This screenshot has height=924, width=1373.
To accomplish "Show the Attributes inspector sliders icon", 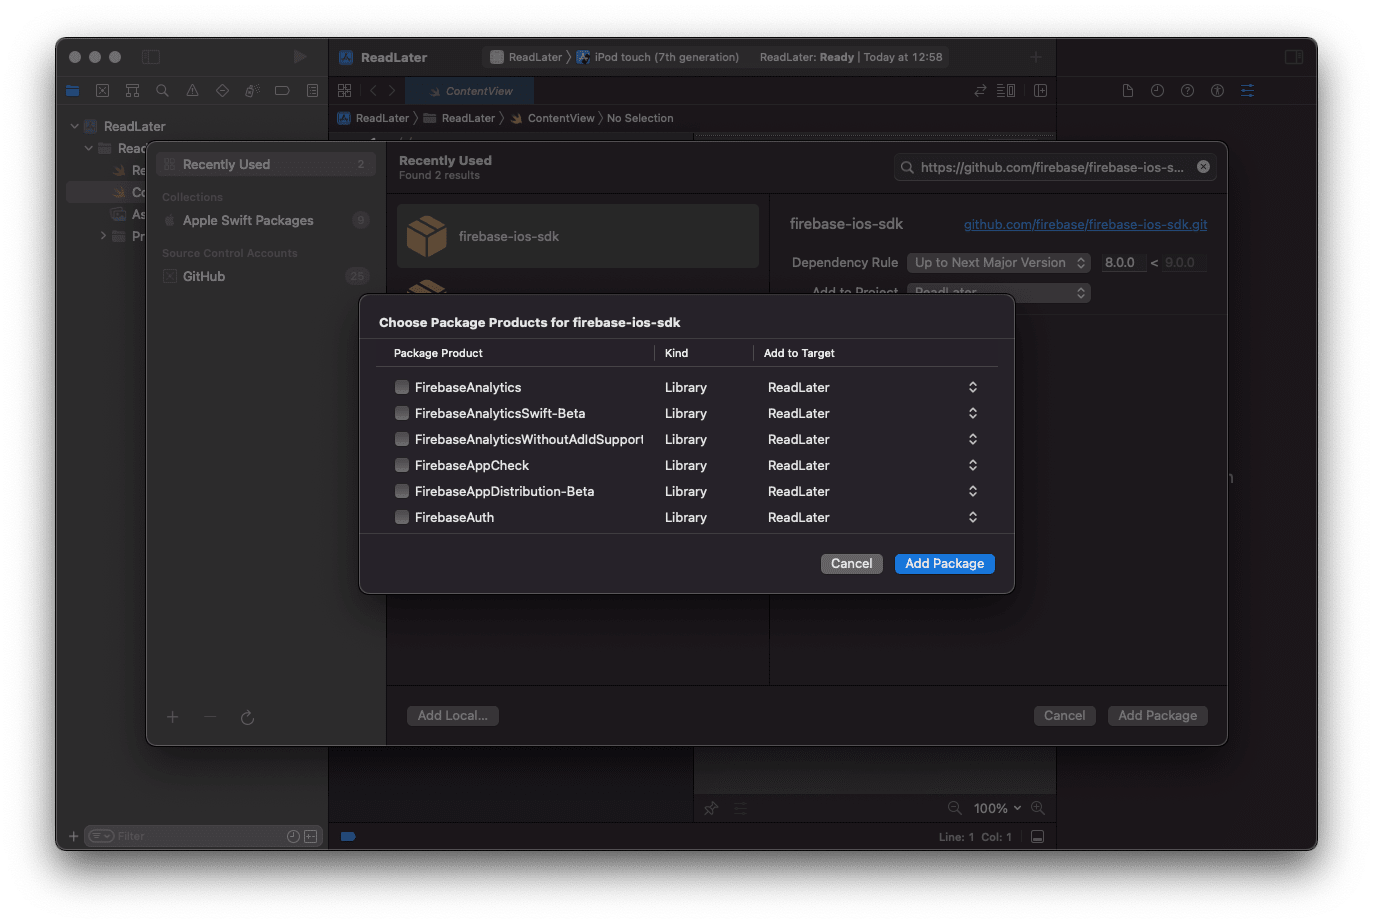I will click(x=1247, y=90).
